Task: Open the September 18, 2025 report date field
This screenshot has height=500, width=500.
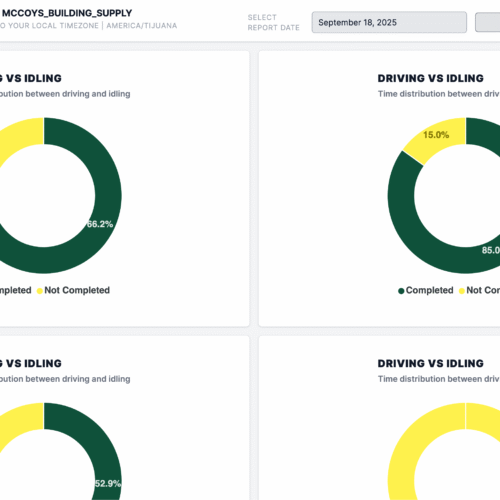Action: tap(389, 22)
